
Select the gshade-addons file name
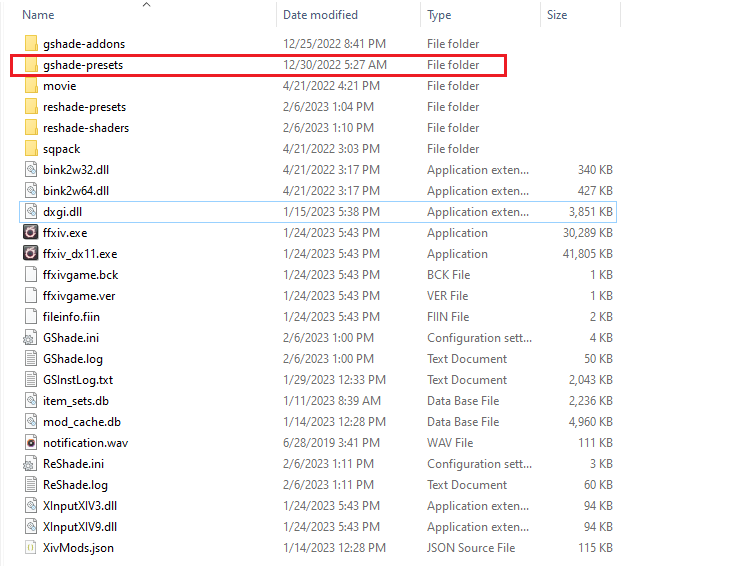pos(84,44)
